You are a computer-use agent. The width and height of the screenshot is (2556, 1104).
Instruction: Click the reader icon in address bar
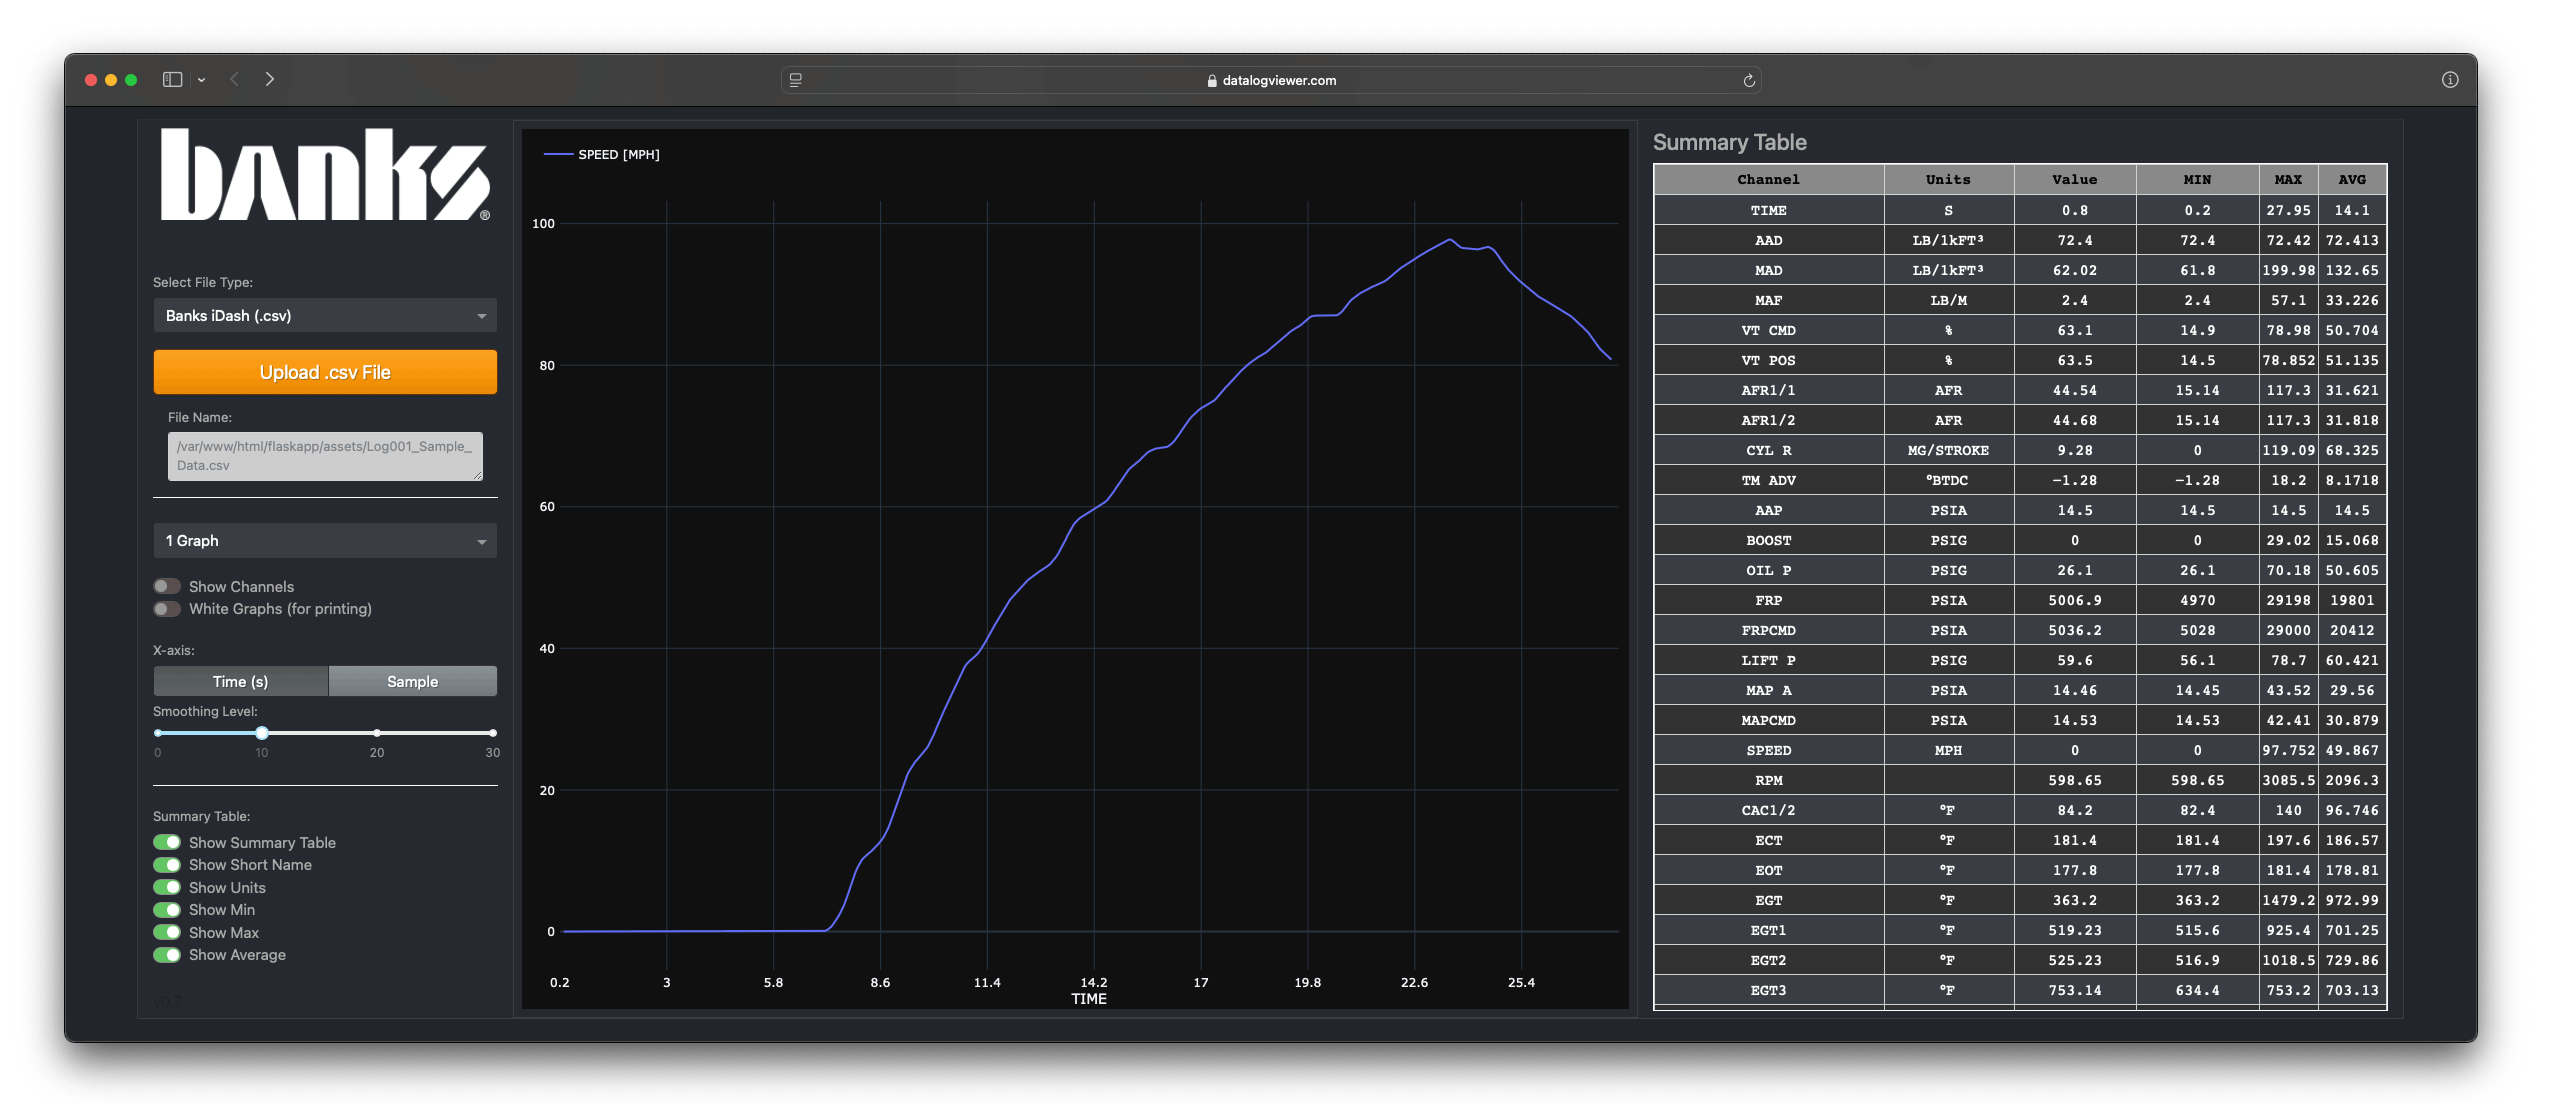pyautogui.click(x=796, y=81)
